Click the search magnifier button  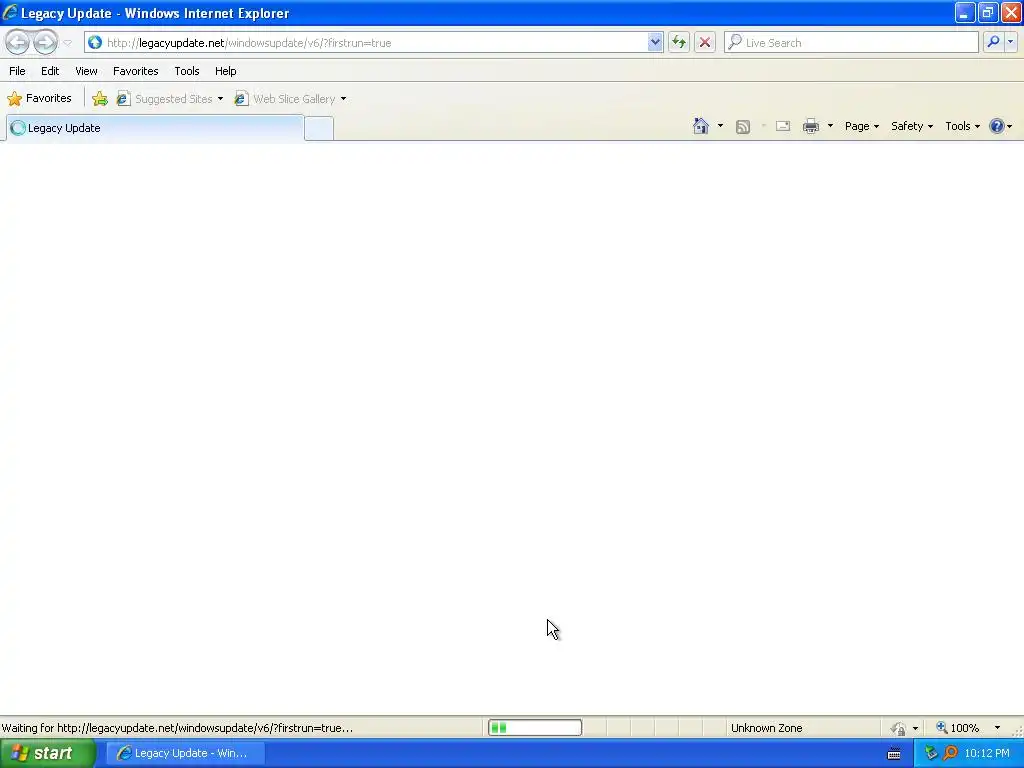click(x=993, y=42)
